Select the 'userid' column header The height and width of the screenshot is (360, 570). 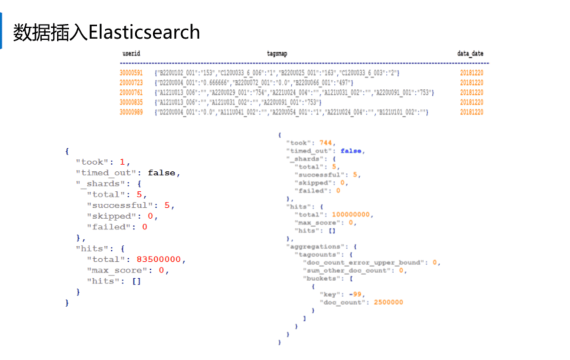[x=131, y=53]
